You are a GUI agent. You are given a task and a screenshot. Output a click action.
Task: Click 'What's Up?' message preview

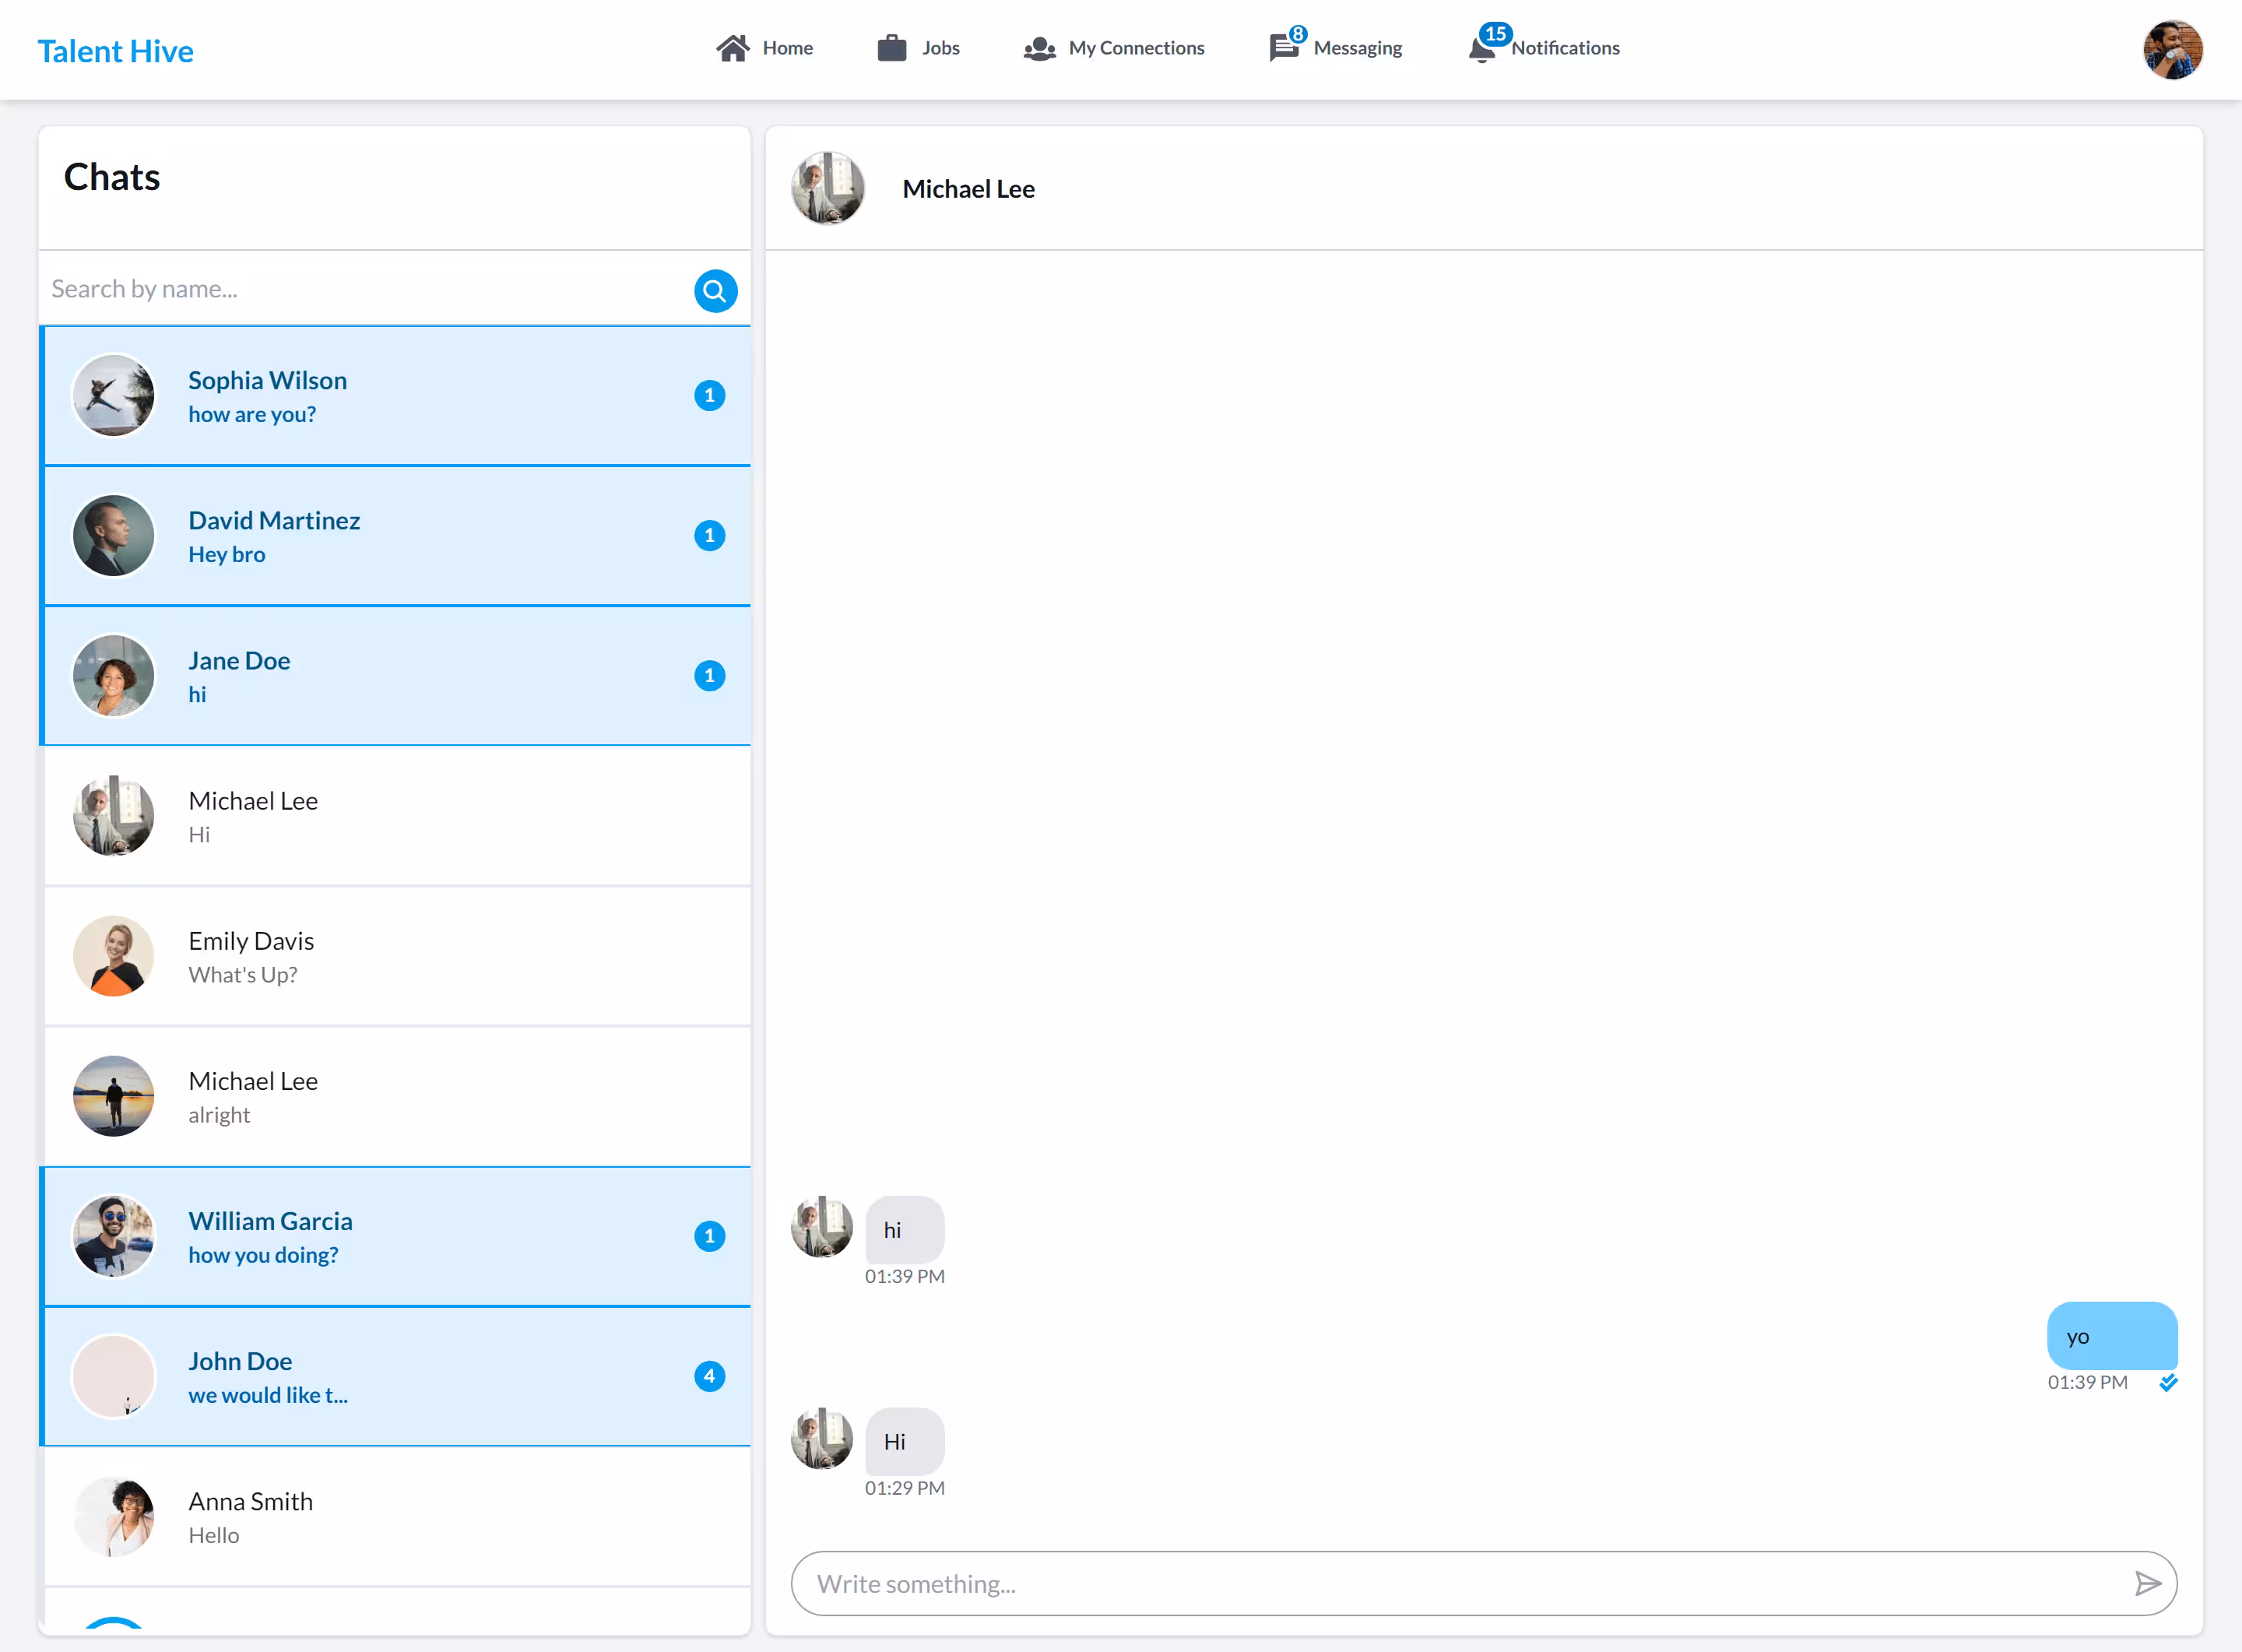pos(243,974)
